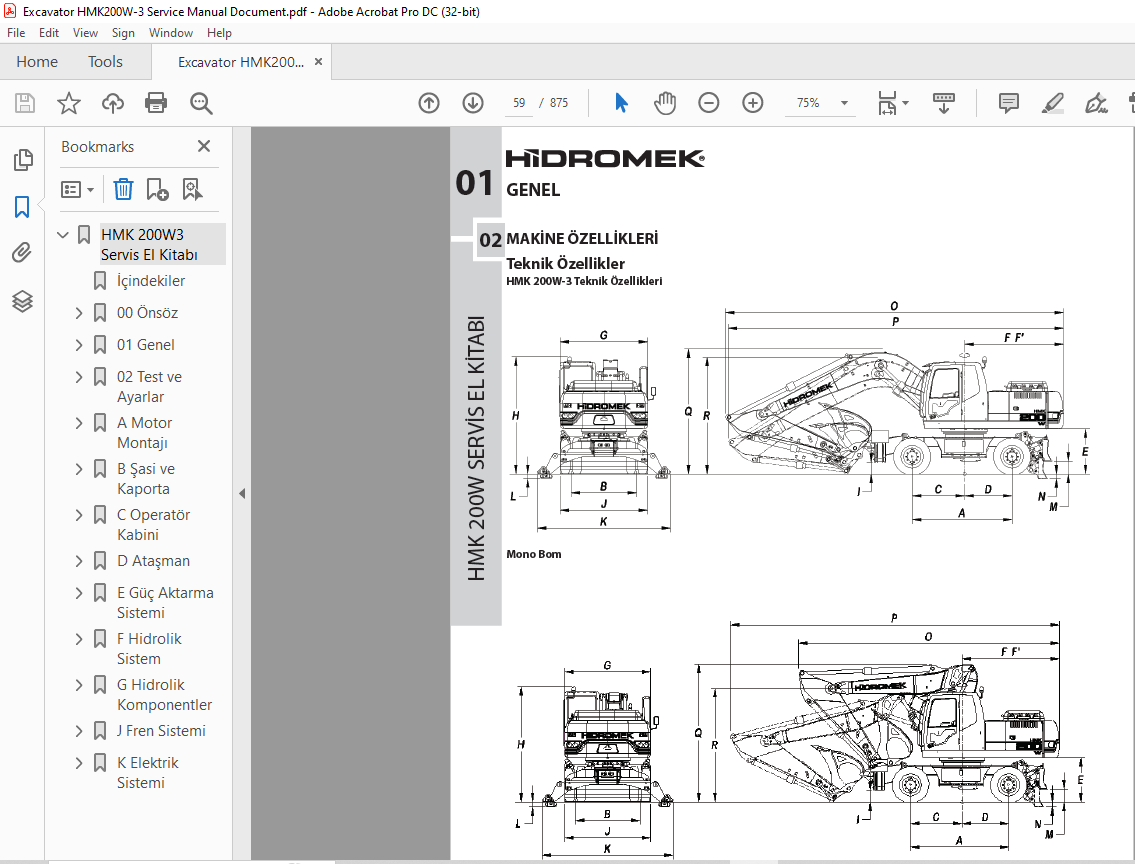Open the View menu
The image size is (1135, 864).
[85, 33]
